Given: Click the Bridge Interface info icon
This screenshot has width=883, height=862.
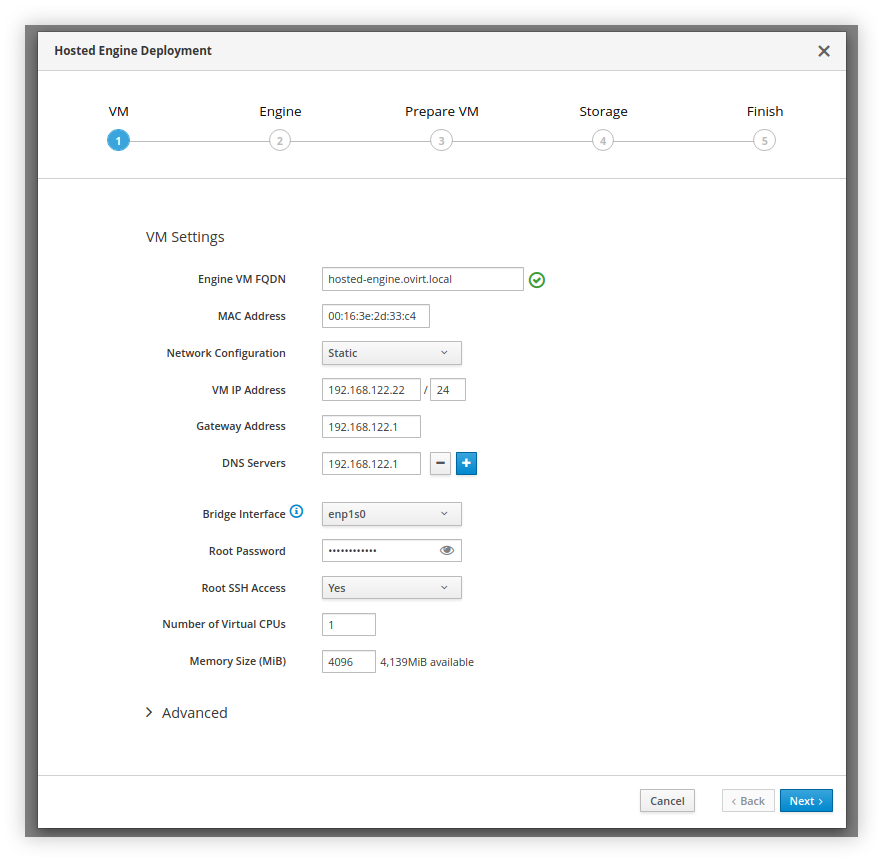Looking at the screenshot, I should pyautogui.click(x=296, y=512).
